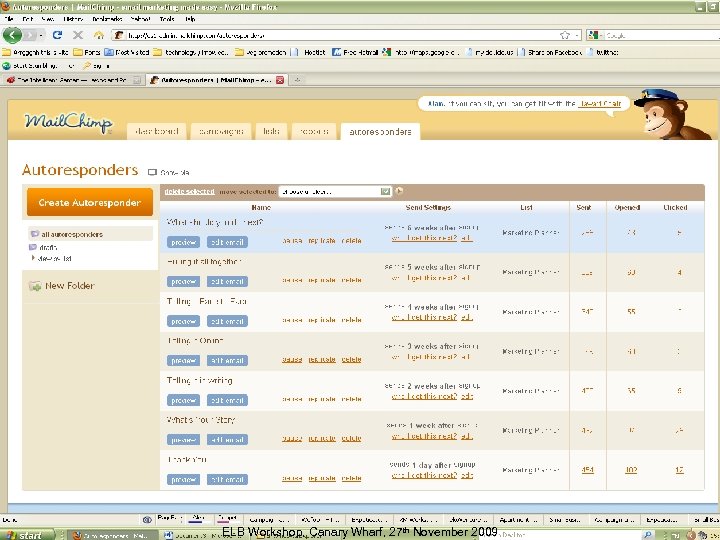This screenshot has width=720, height=540.
Task: Select all autoresponders in sidebar
Action: click(72, 235)
